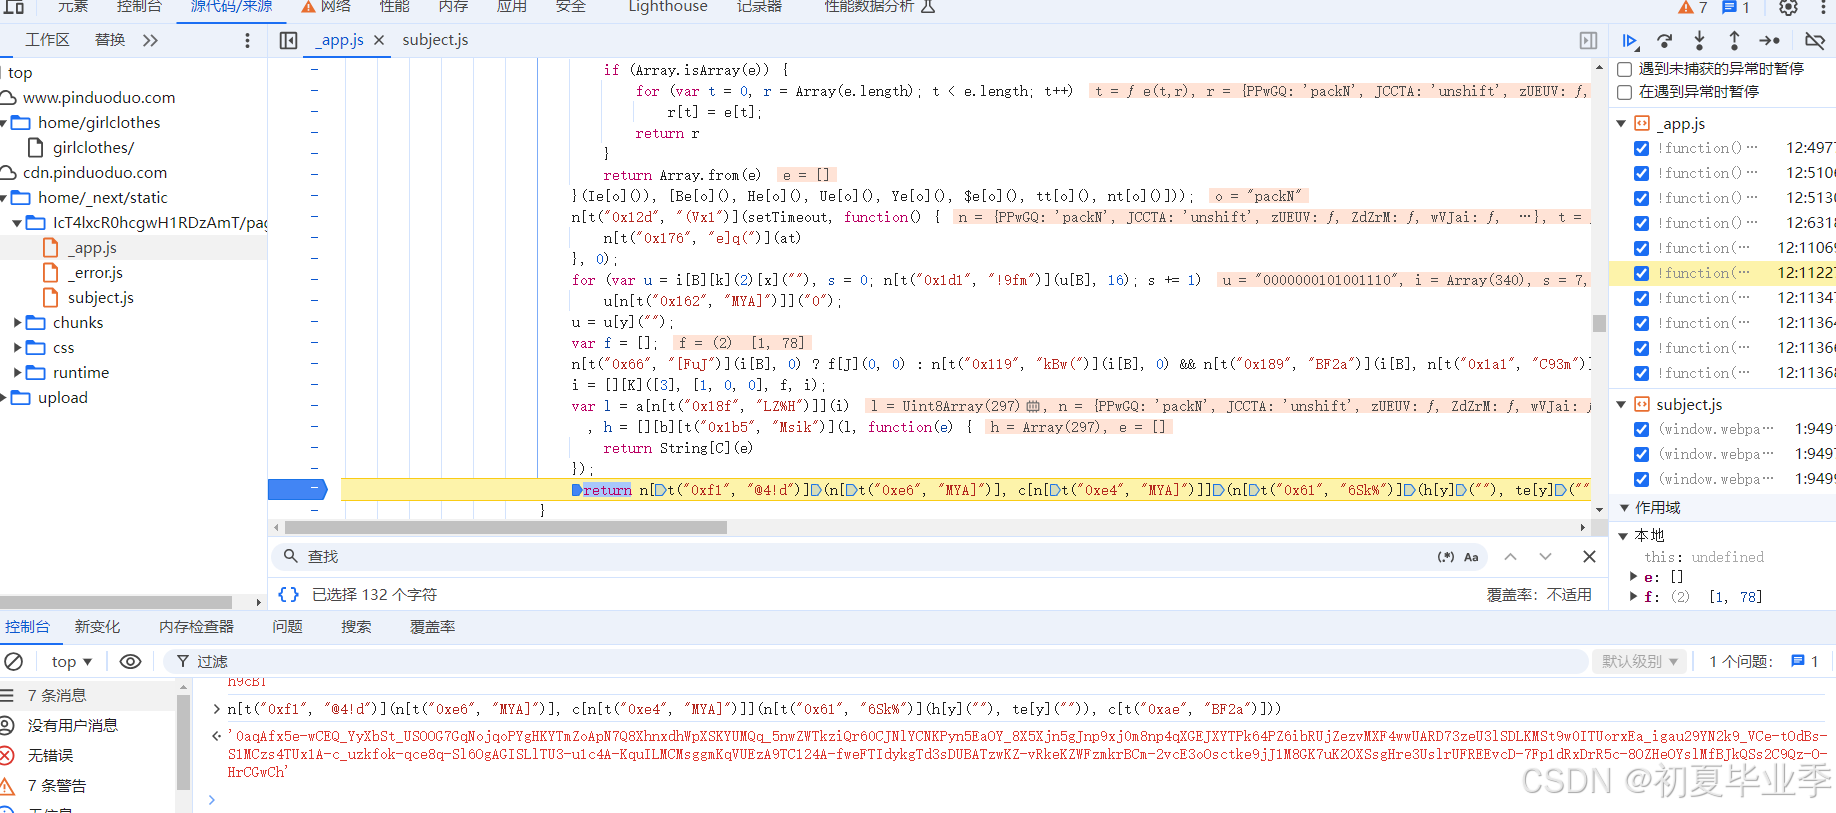Select girlclothes/ file in navigator
The width and height of the screenshot is (1836, 813).
point(93,148)
